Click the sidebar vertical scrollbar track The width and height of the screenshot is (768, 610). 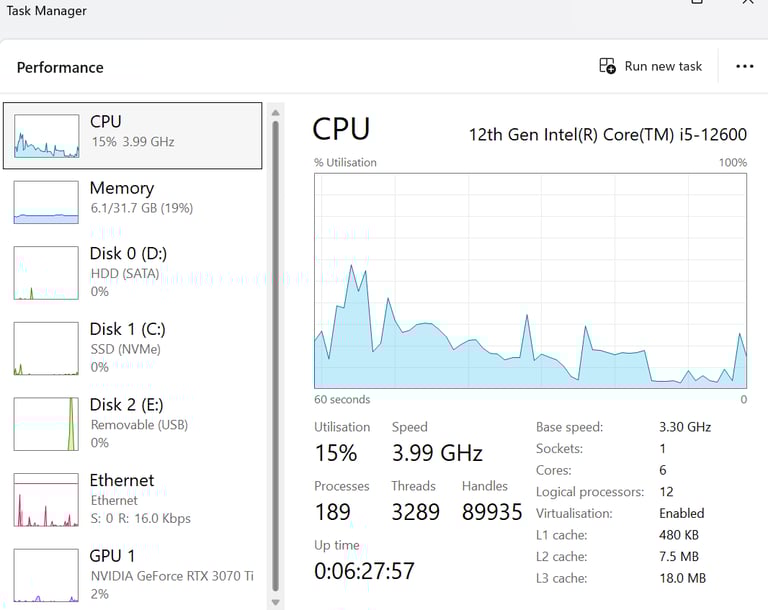point(276,357)
